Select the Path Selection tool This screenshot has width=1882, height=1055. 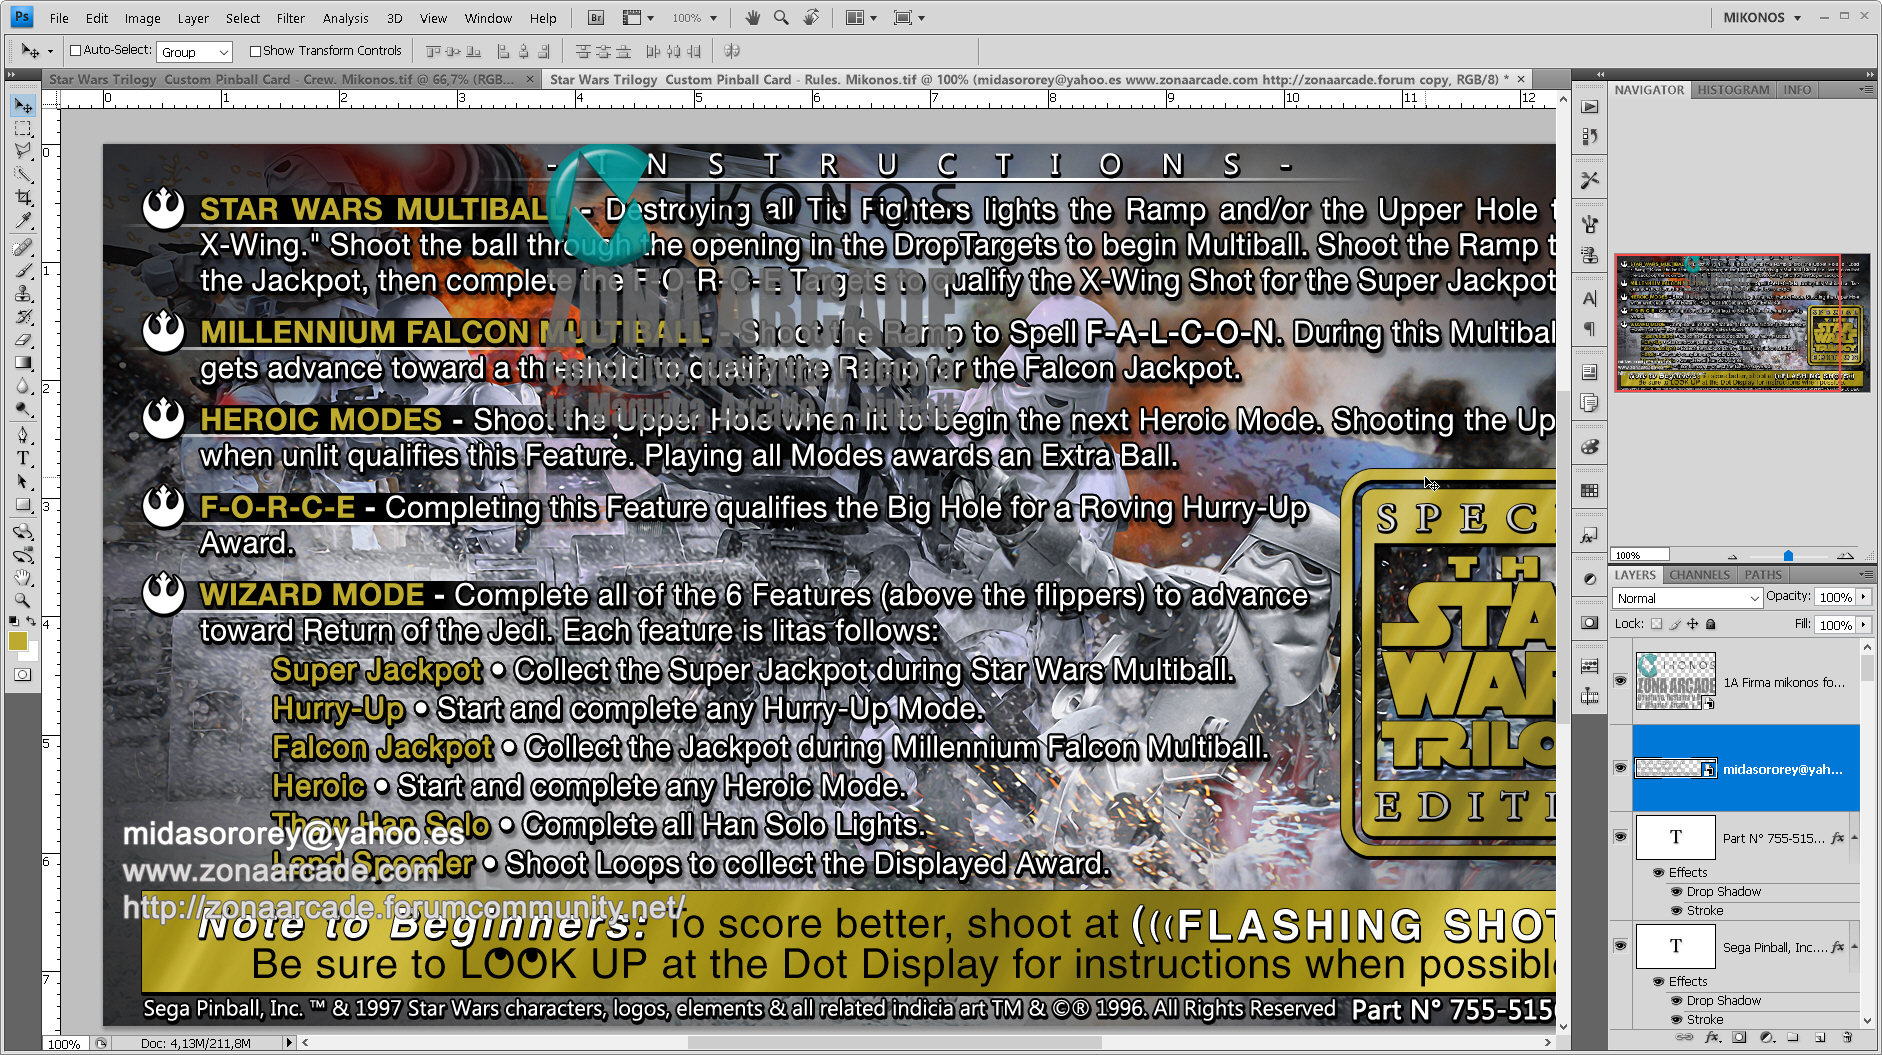(23, 481)
